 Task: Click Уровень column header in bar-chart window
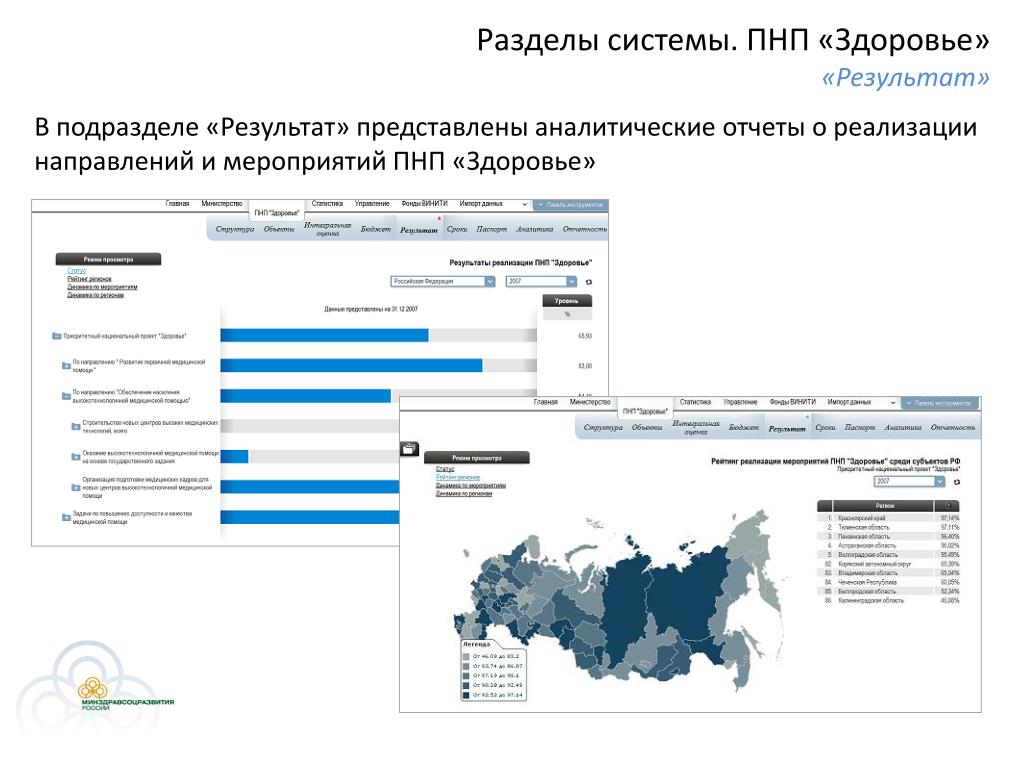coord(567,301)
